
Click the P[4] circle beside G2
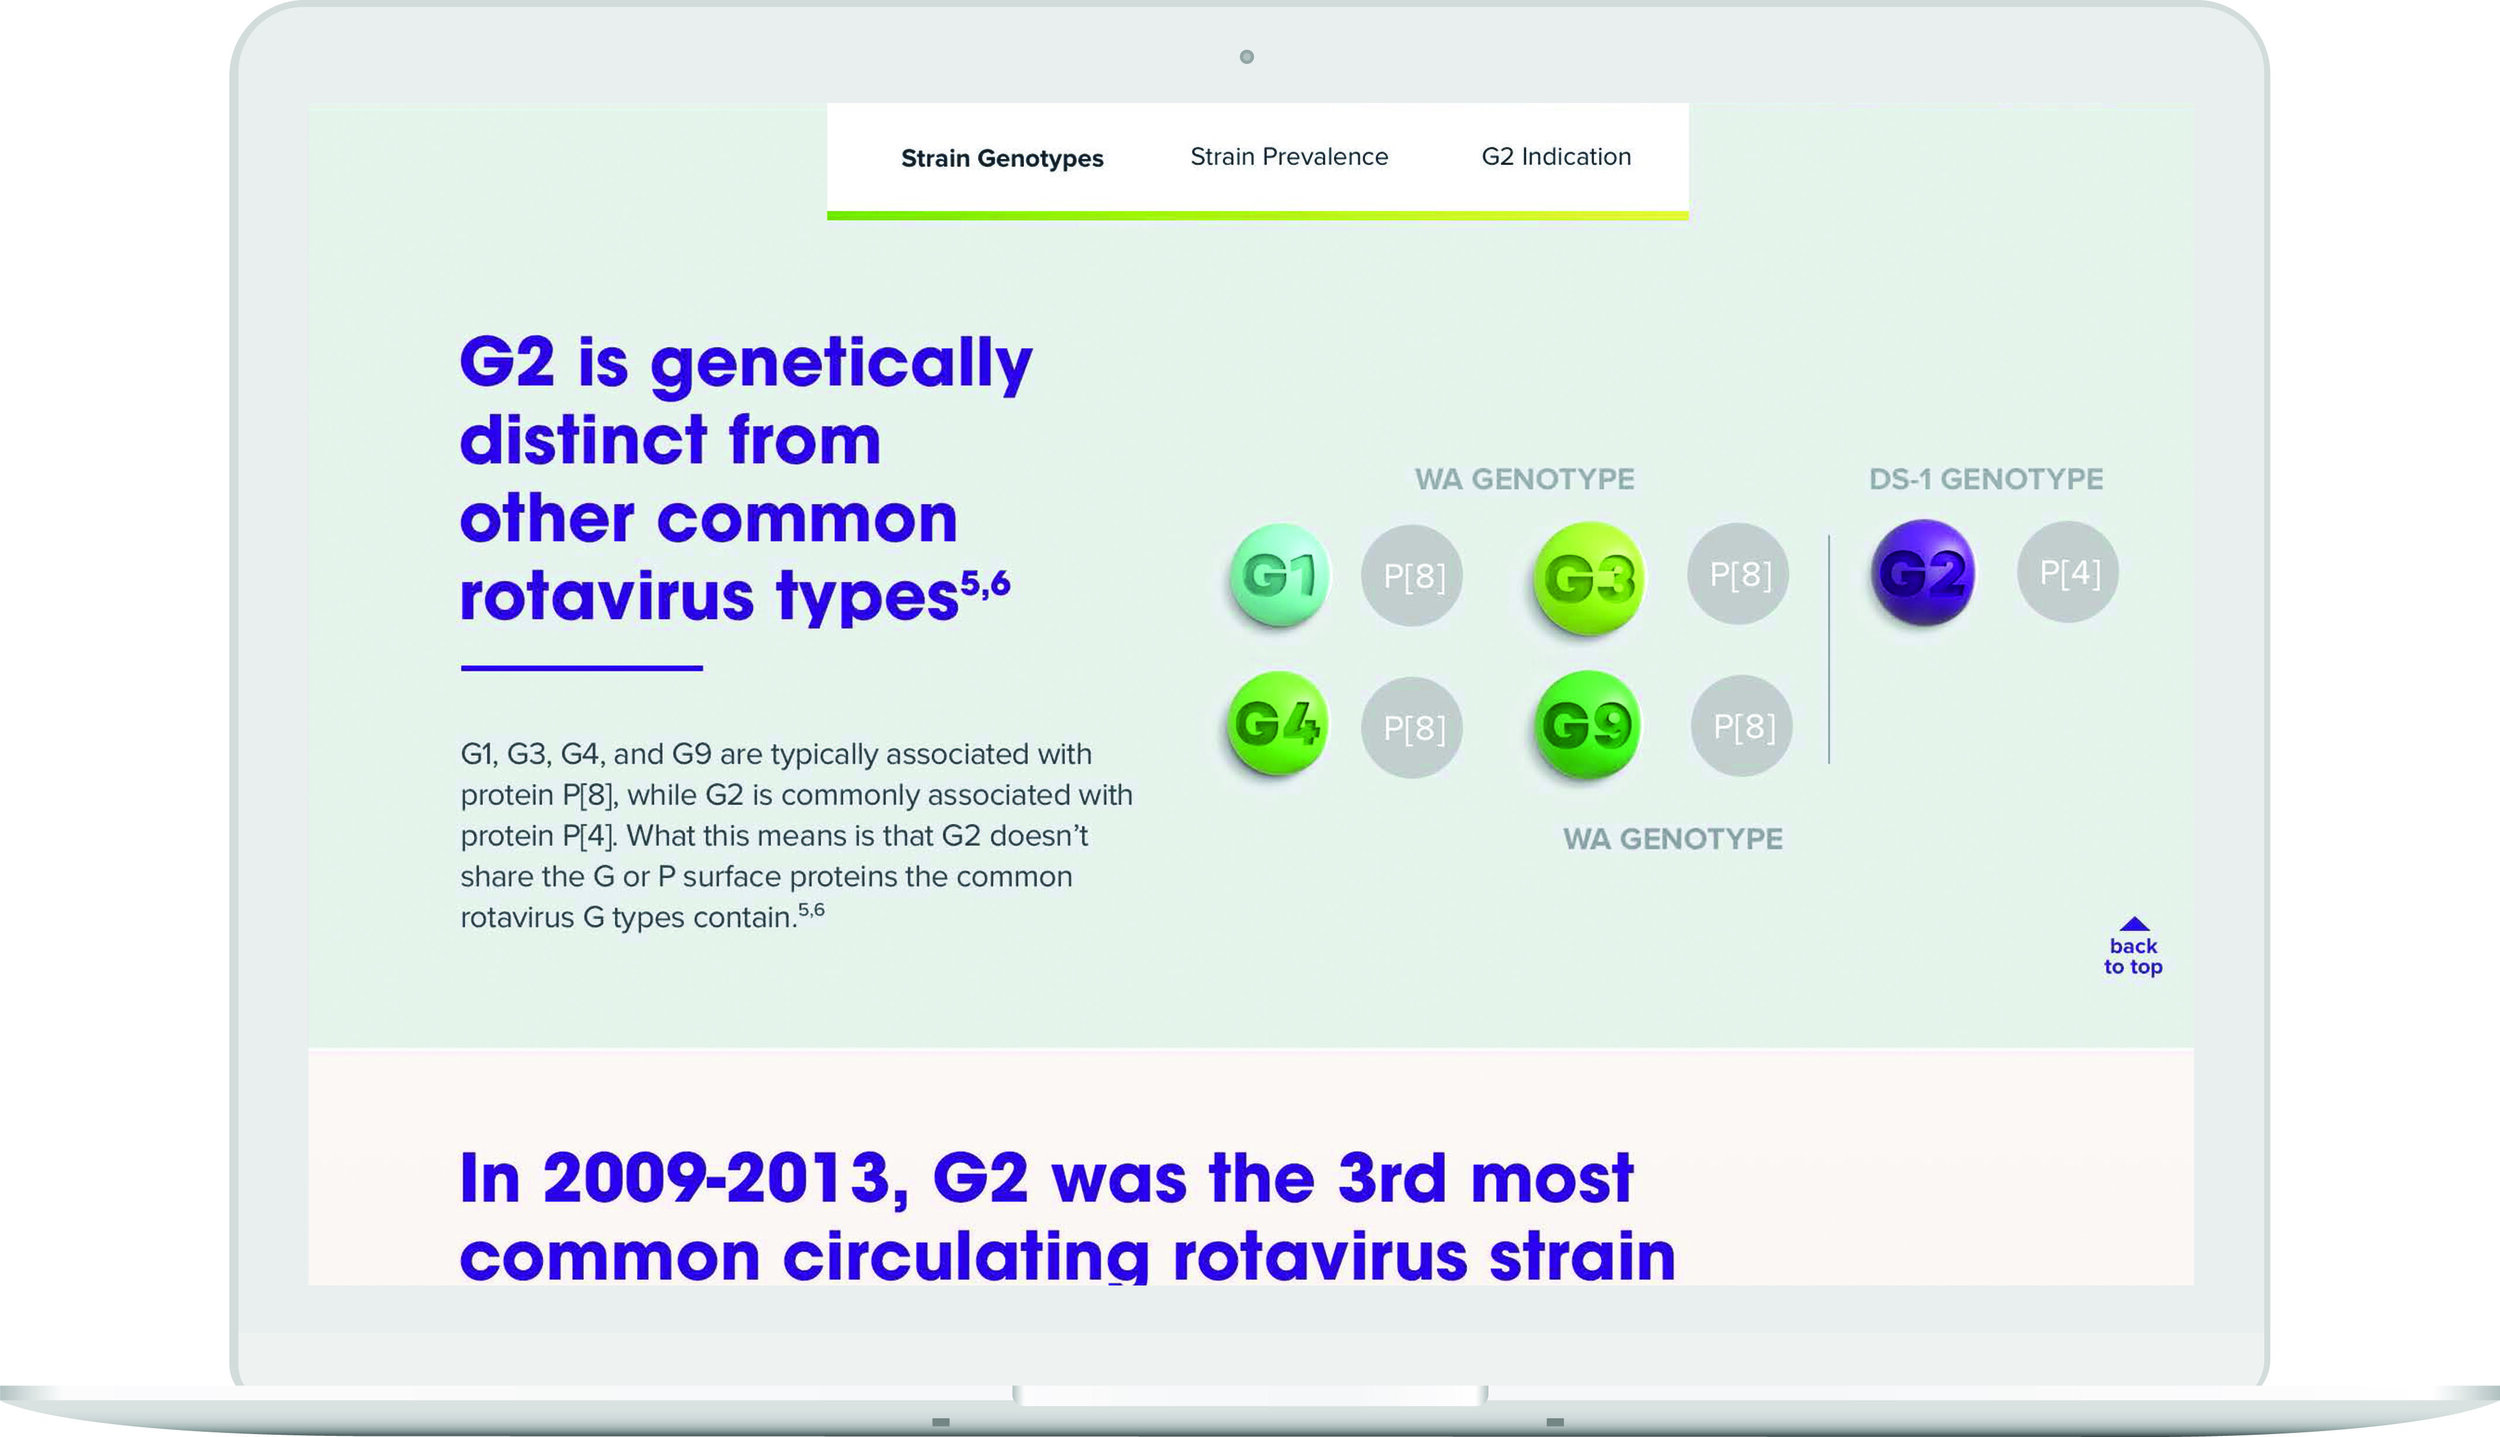2068,572
